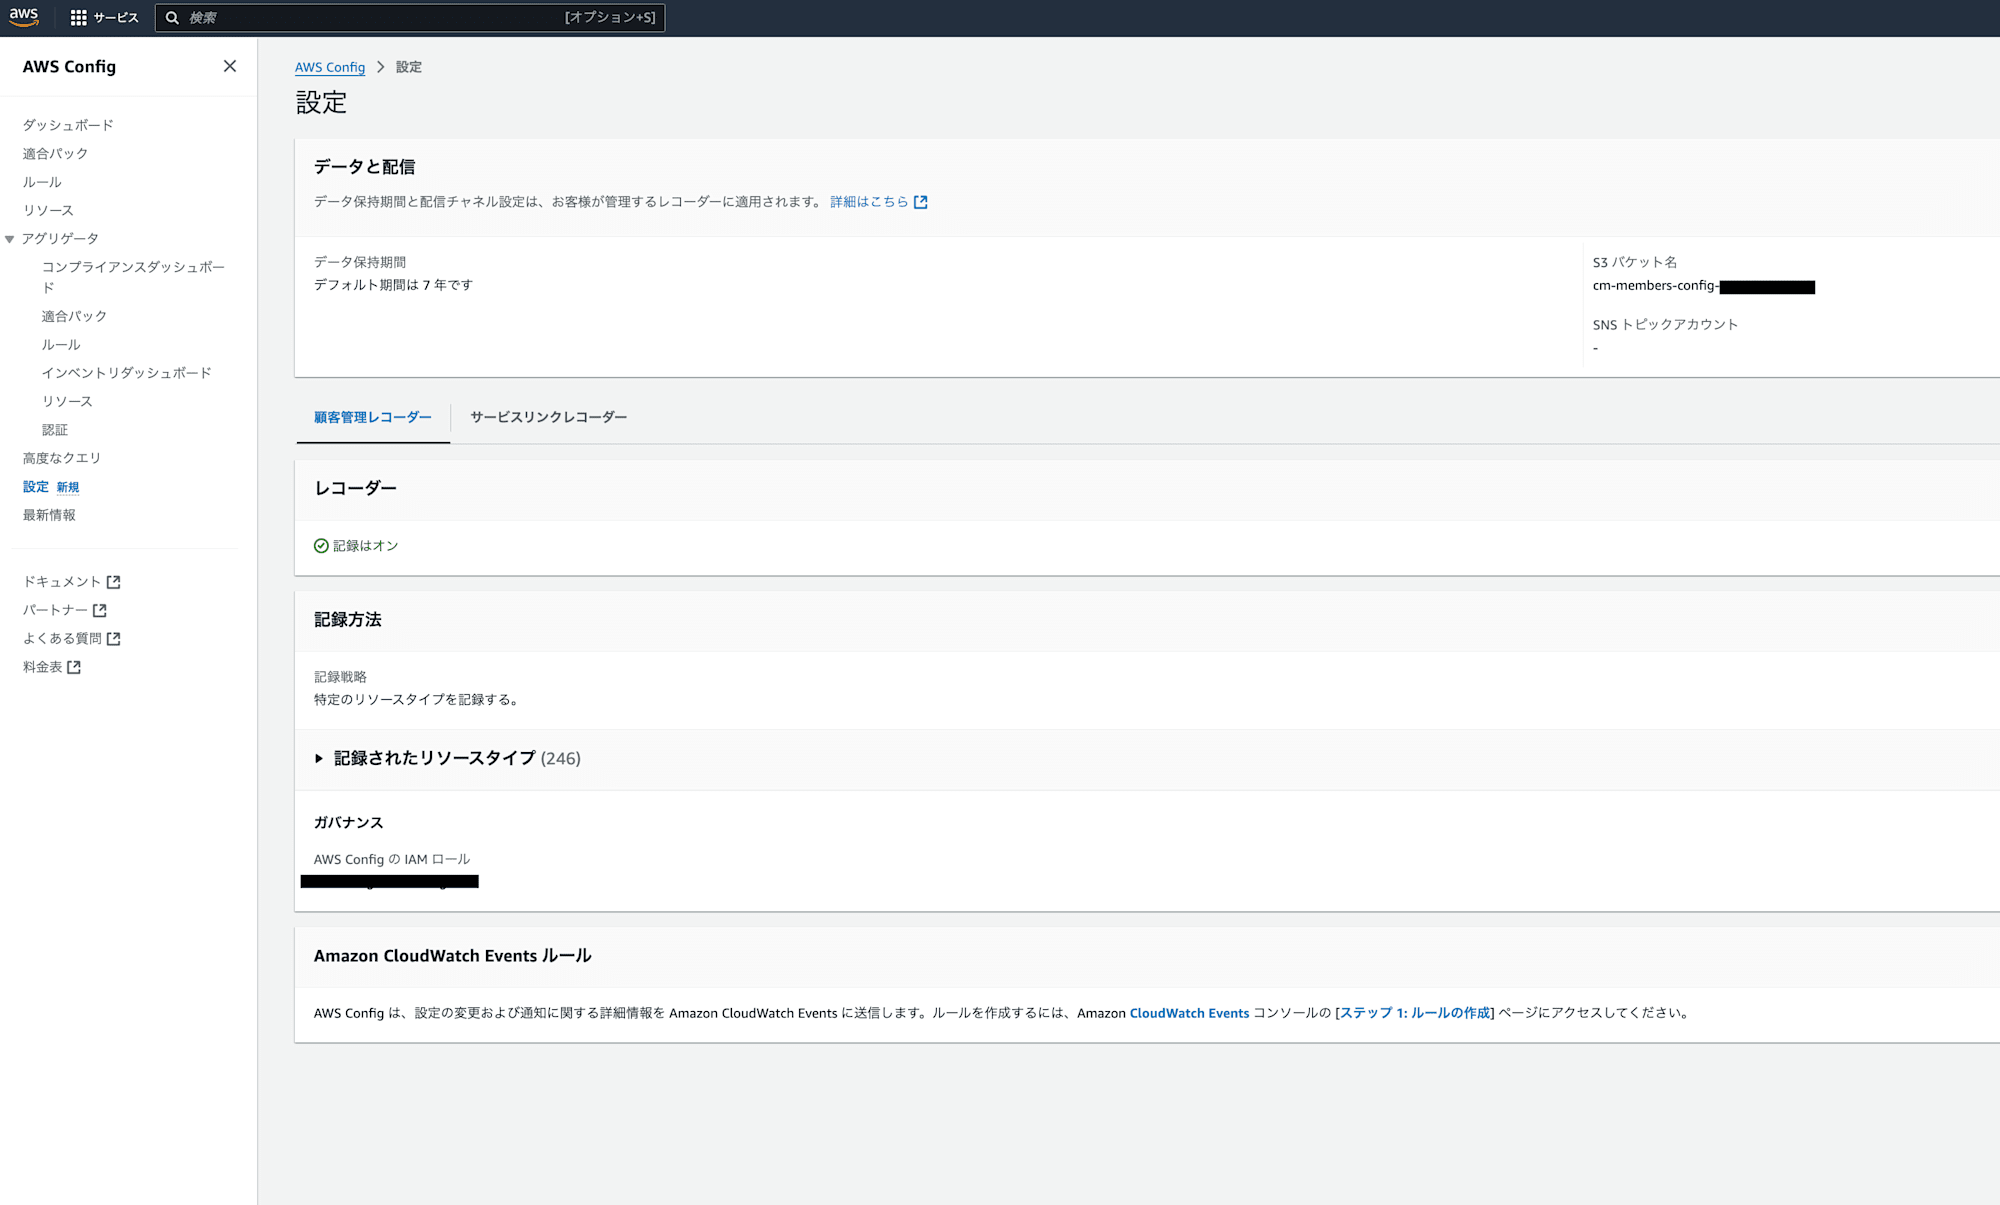Screen dimensions: 2000x1205
Task: Close the AWS Config side panel
Action: tap(230, 66)
